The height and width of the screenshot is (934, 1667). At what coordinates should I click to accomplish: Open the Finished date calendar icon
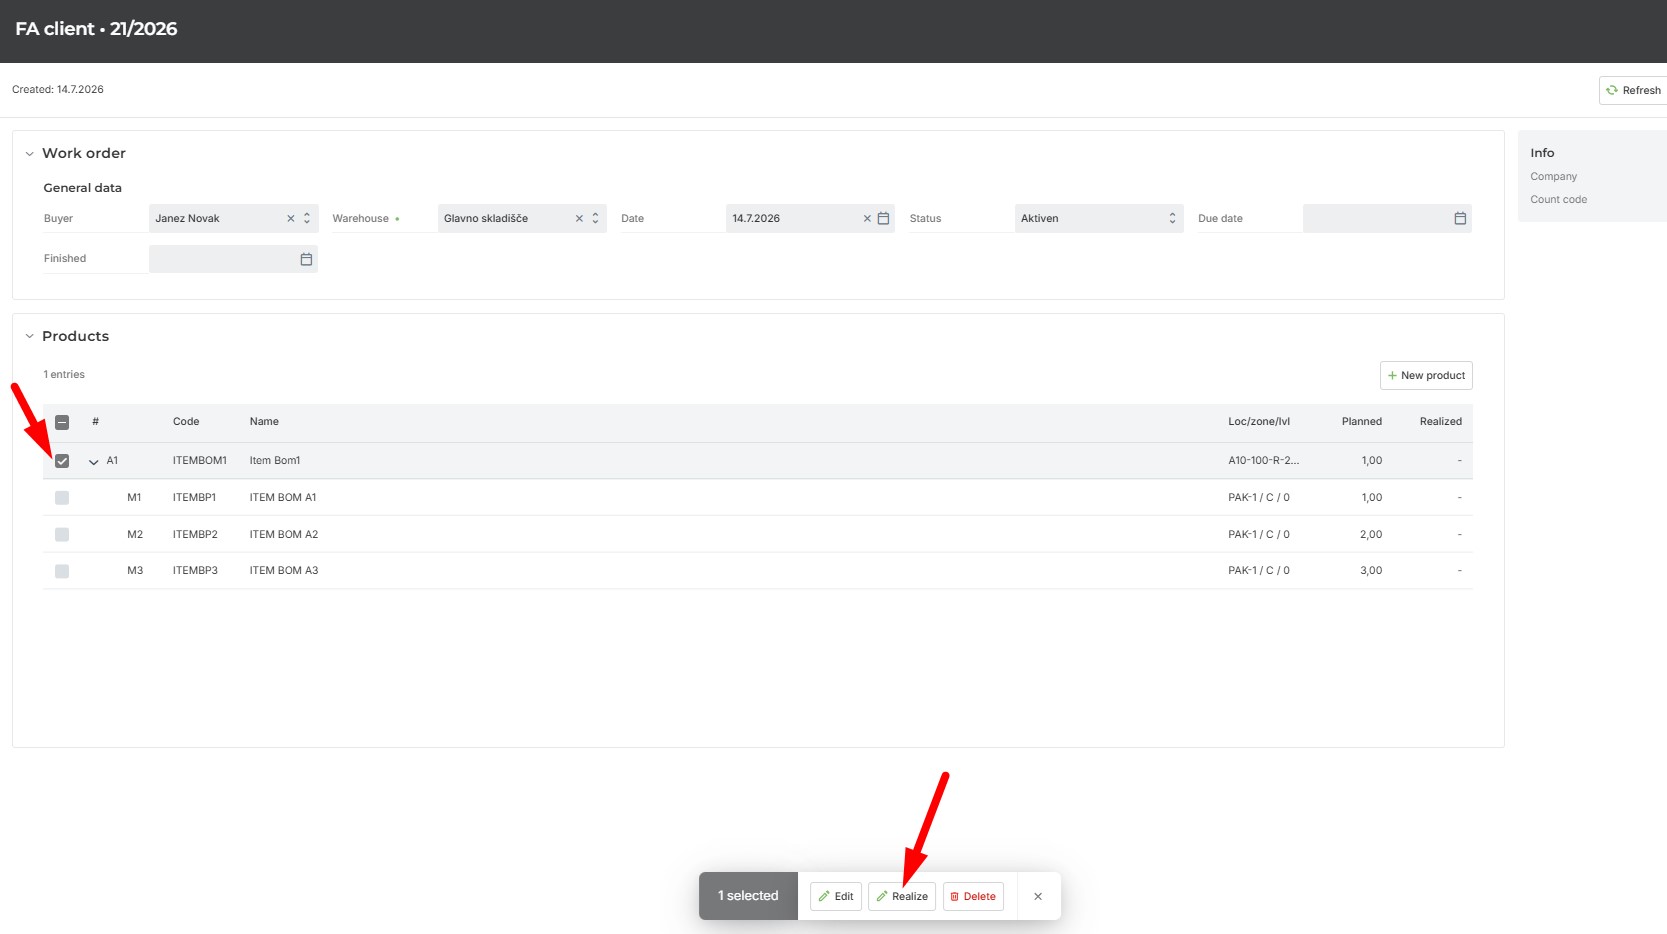(306, 259)
